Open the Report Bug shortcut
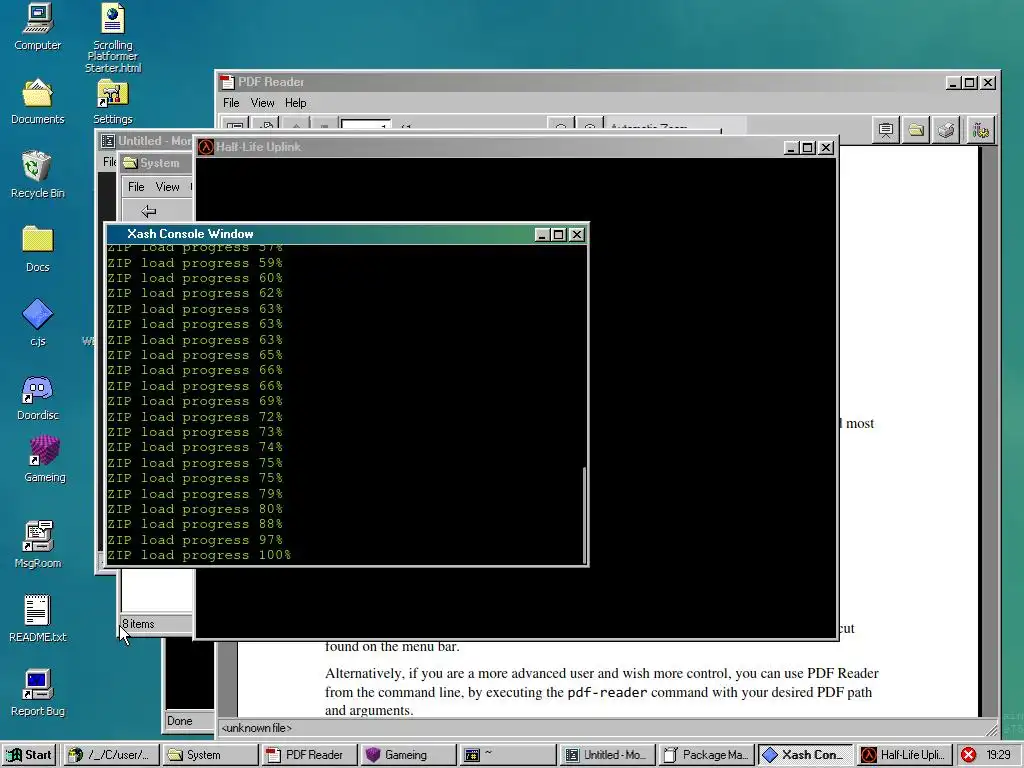1024x768 pixels. pos(37,693)
